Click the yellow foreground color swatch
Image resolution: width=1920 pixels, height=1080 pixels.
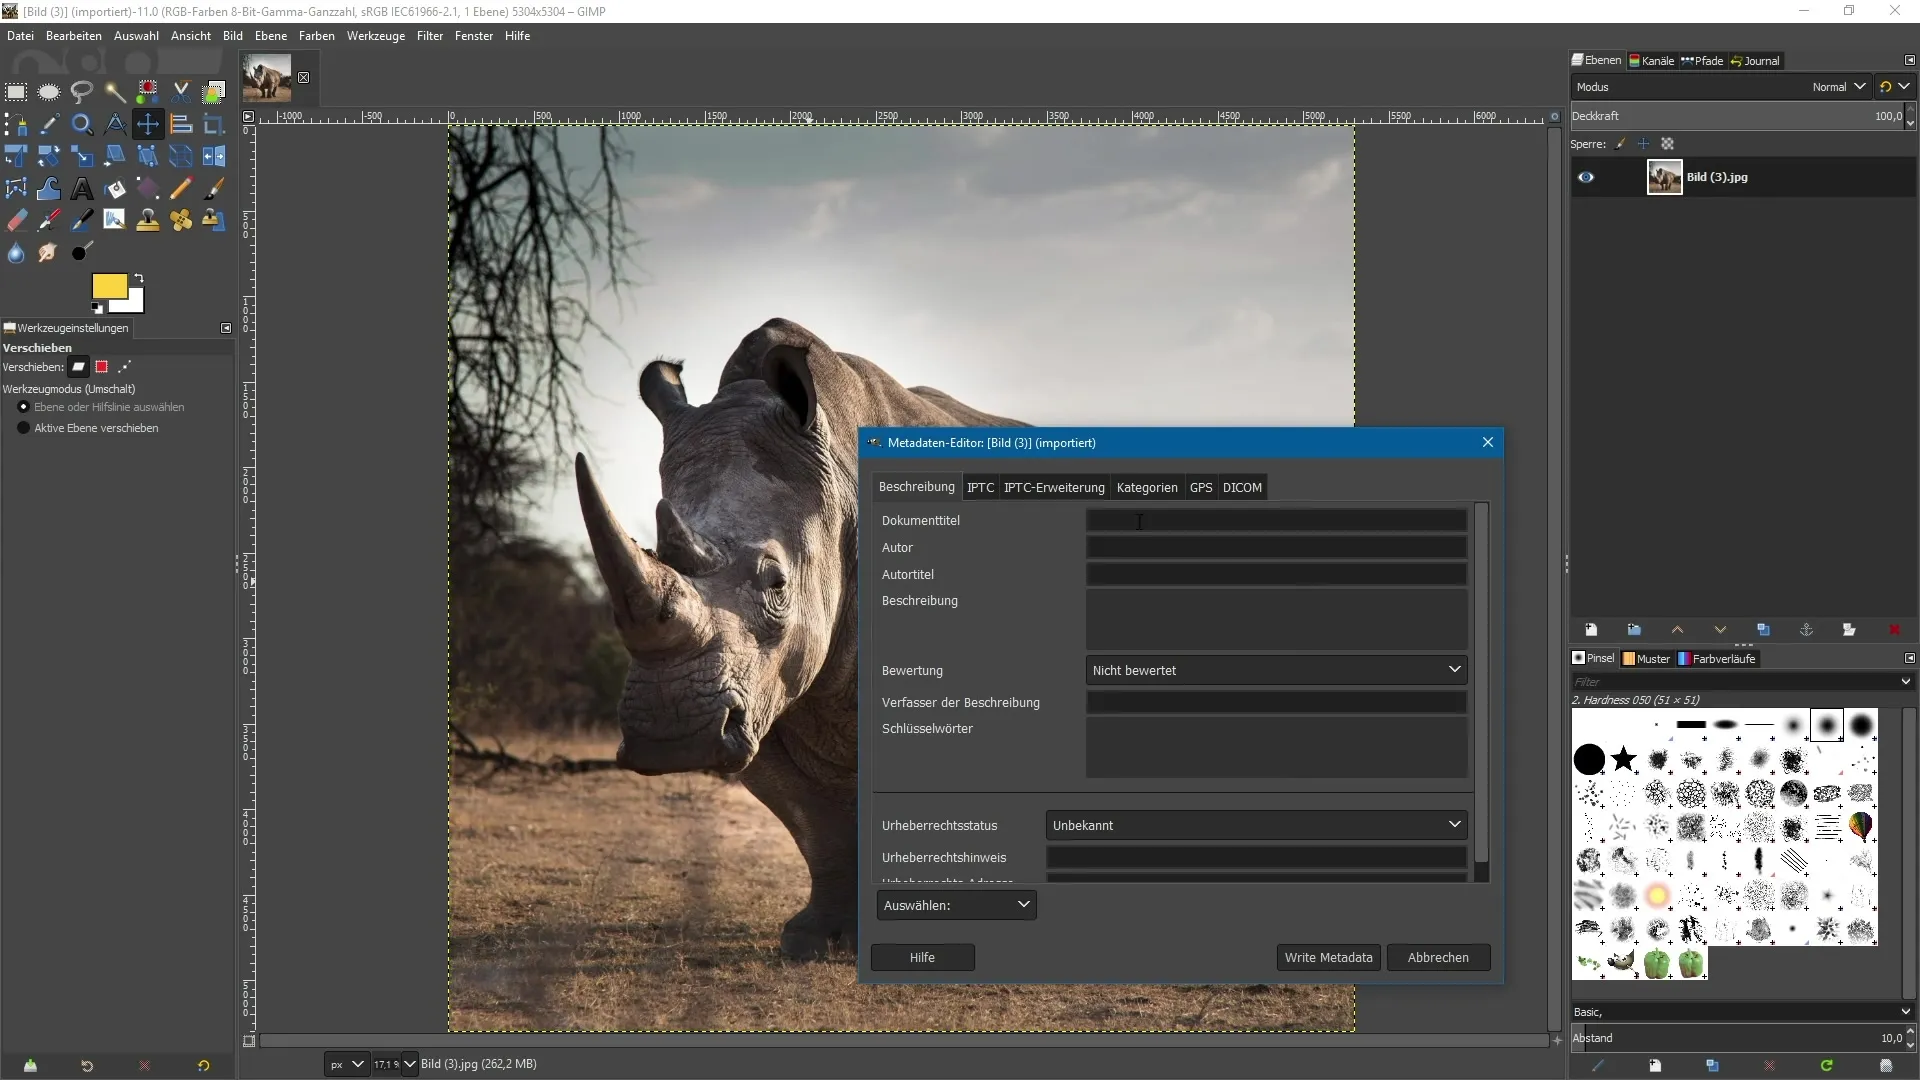point(108,286)
